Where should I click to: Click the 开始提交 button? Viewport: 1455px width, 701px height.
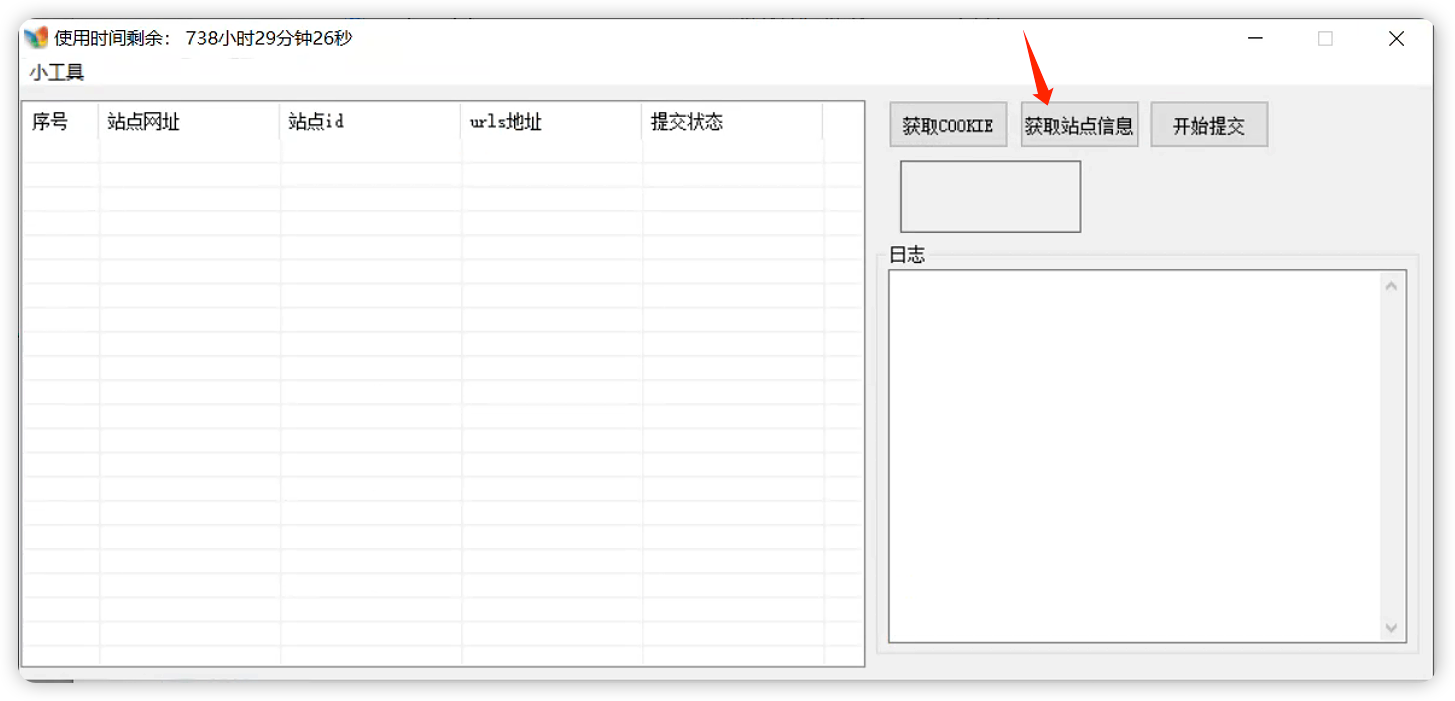1209,125
